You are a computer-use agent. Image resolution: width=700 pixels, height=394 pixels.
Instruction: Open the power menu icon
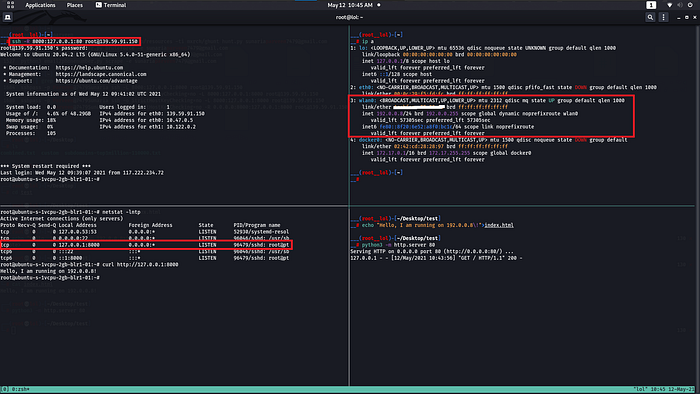(x=690, y=5)
